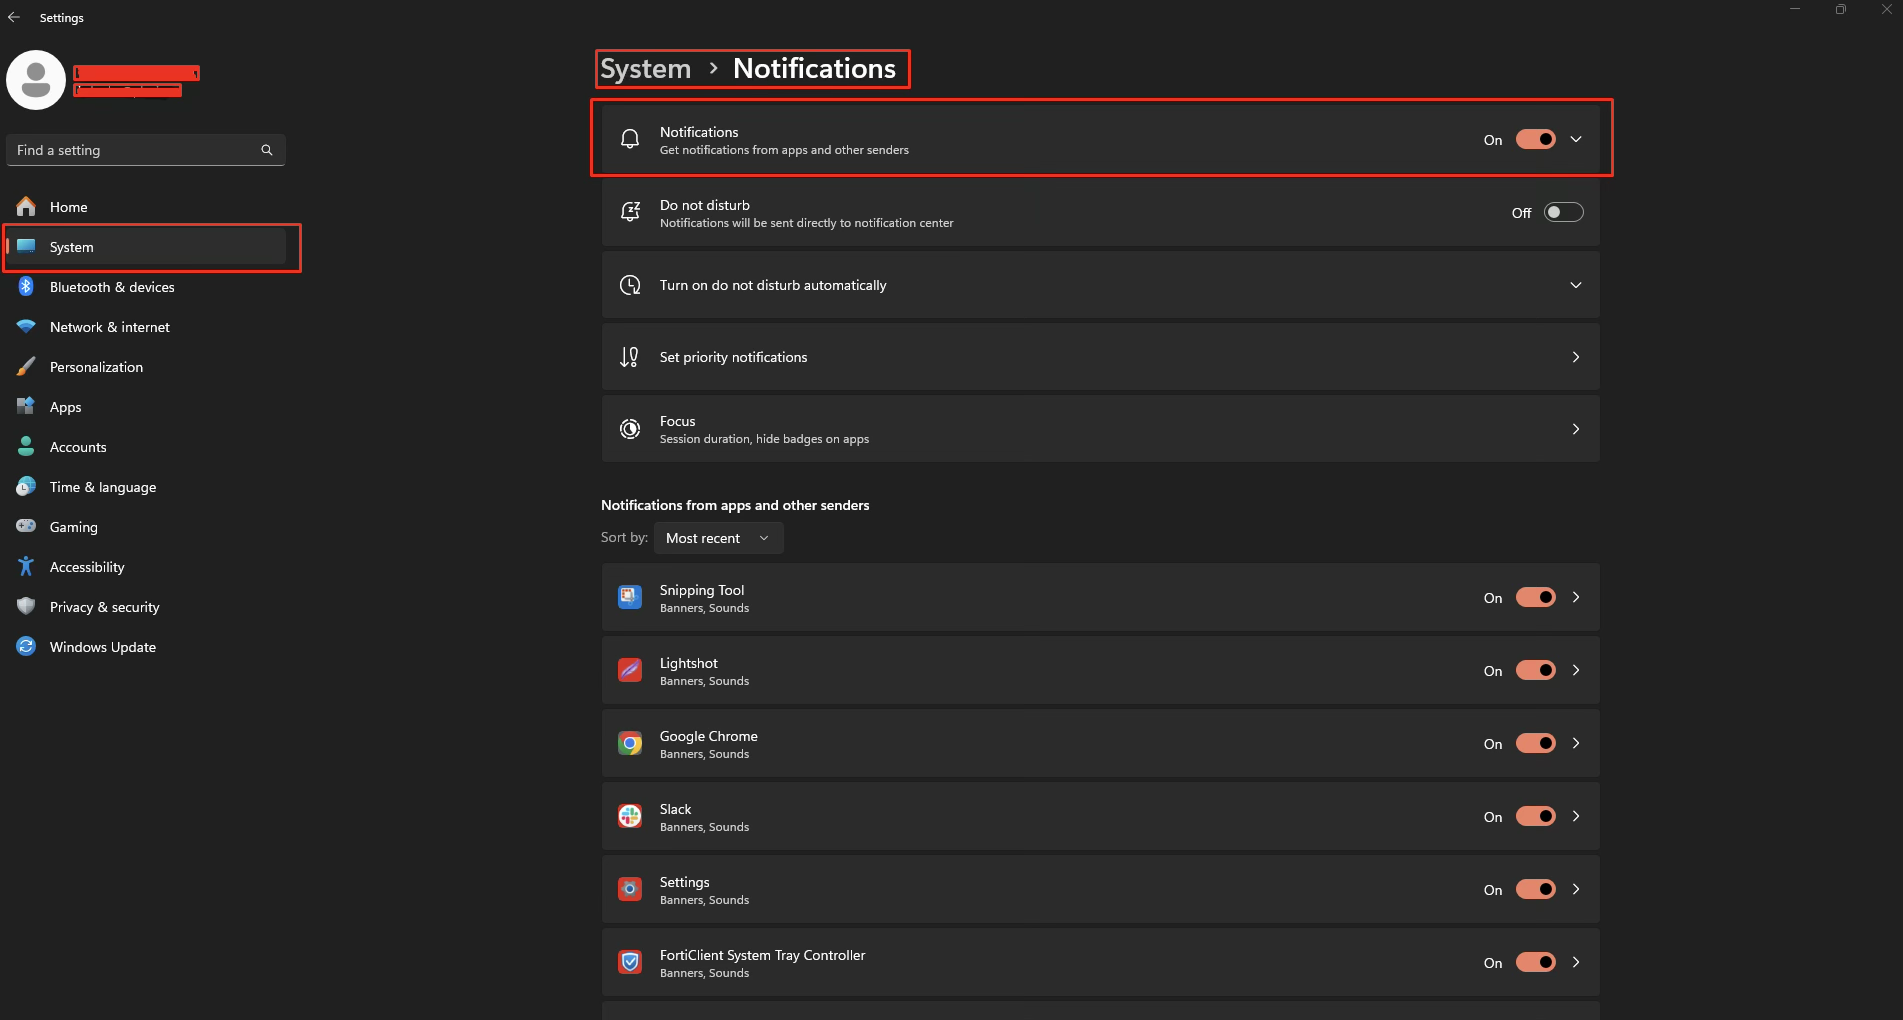
Task: Click the back arrow in title bar
Action: [14, 18]
